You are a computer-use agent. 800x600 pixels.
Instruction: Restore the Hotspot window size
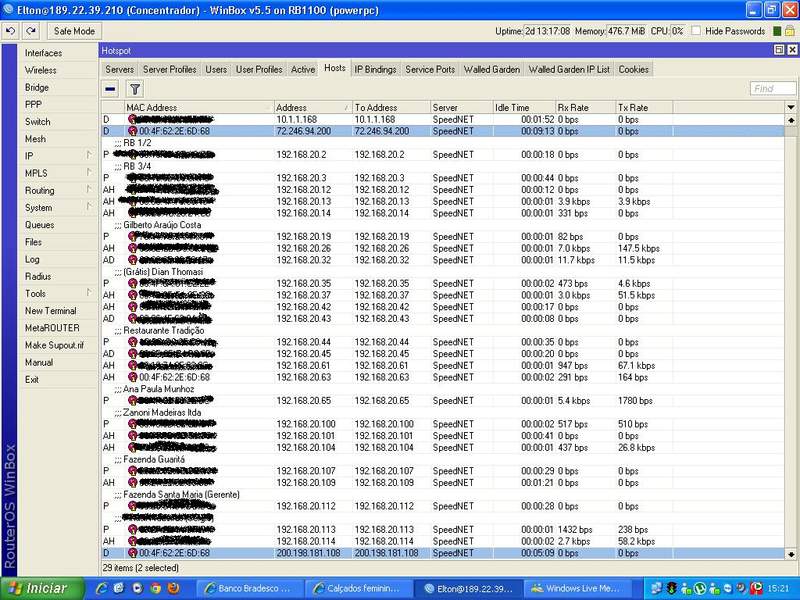coord(779,49)
